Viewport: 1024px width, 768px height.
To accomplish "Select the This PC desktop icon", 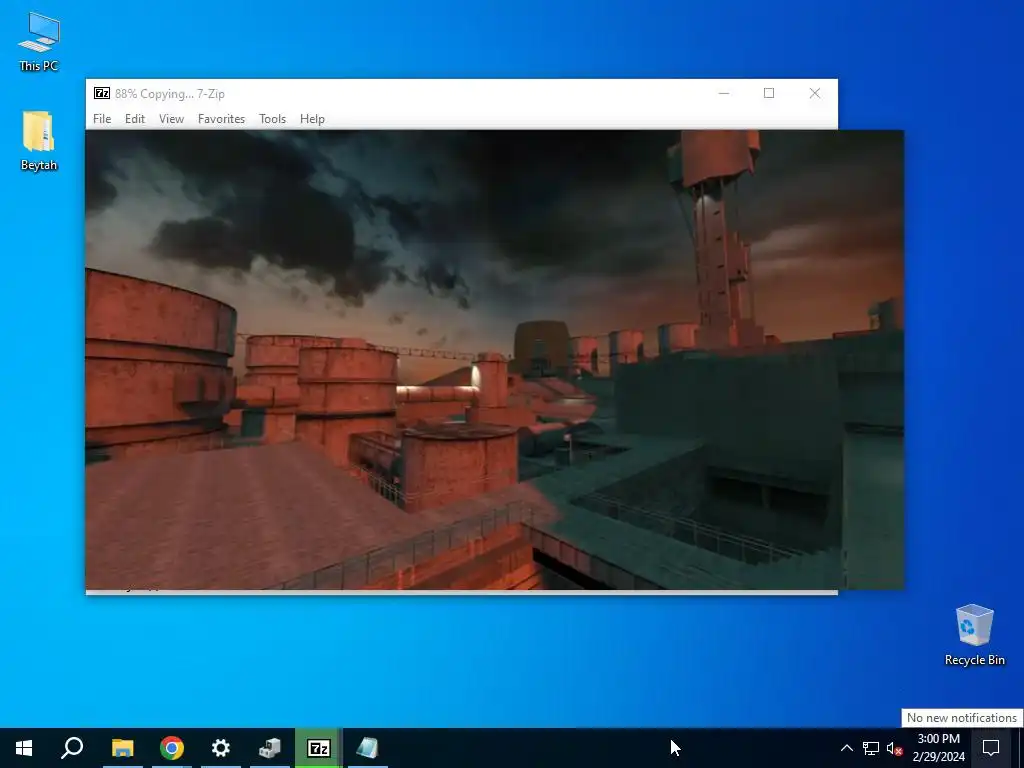I will (x=39, y=42).
